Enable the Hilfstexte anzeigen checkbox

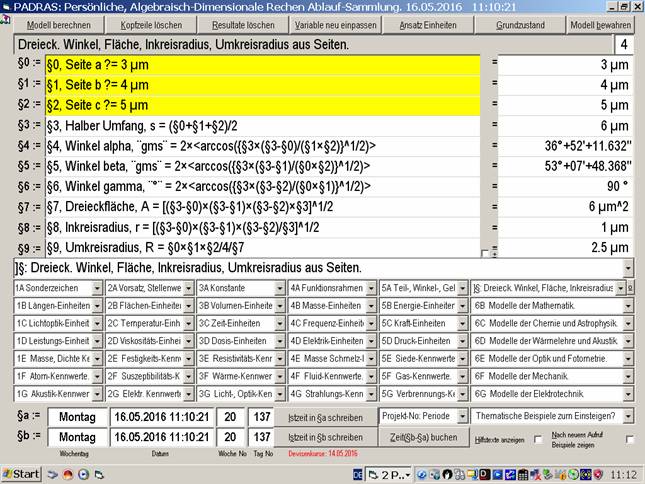(x=538, y=439)
